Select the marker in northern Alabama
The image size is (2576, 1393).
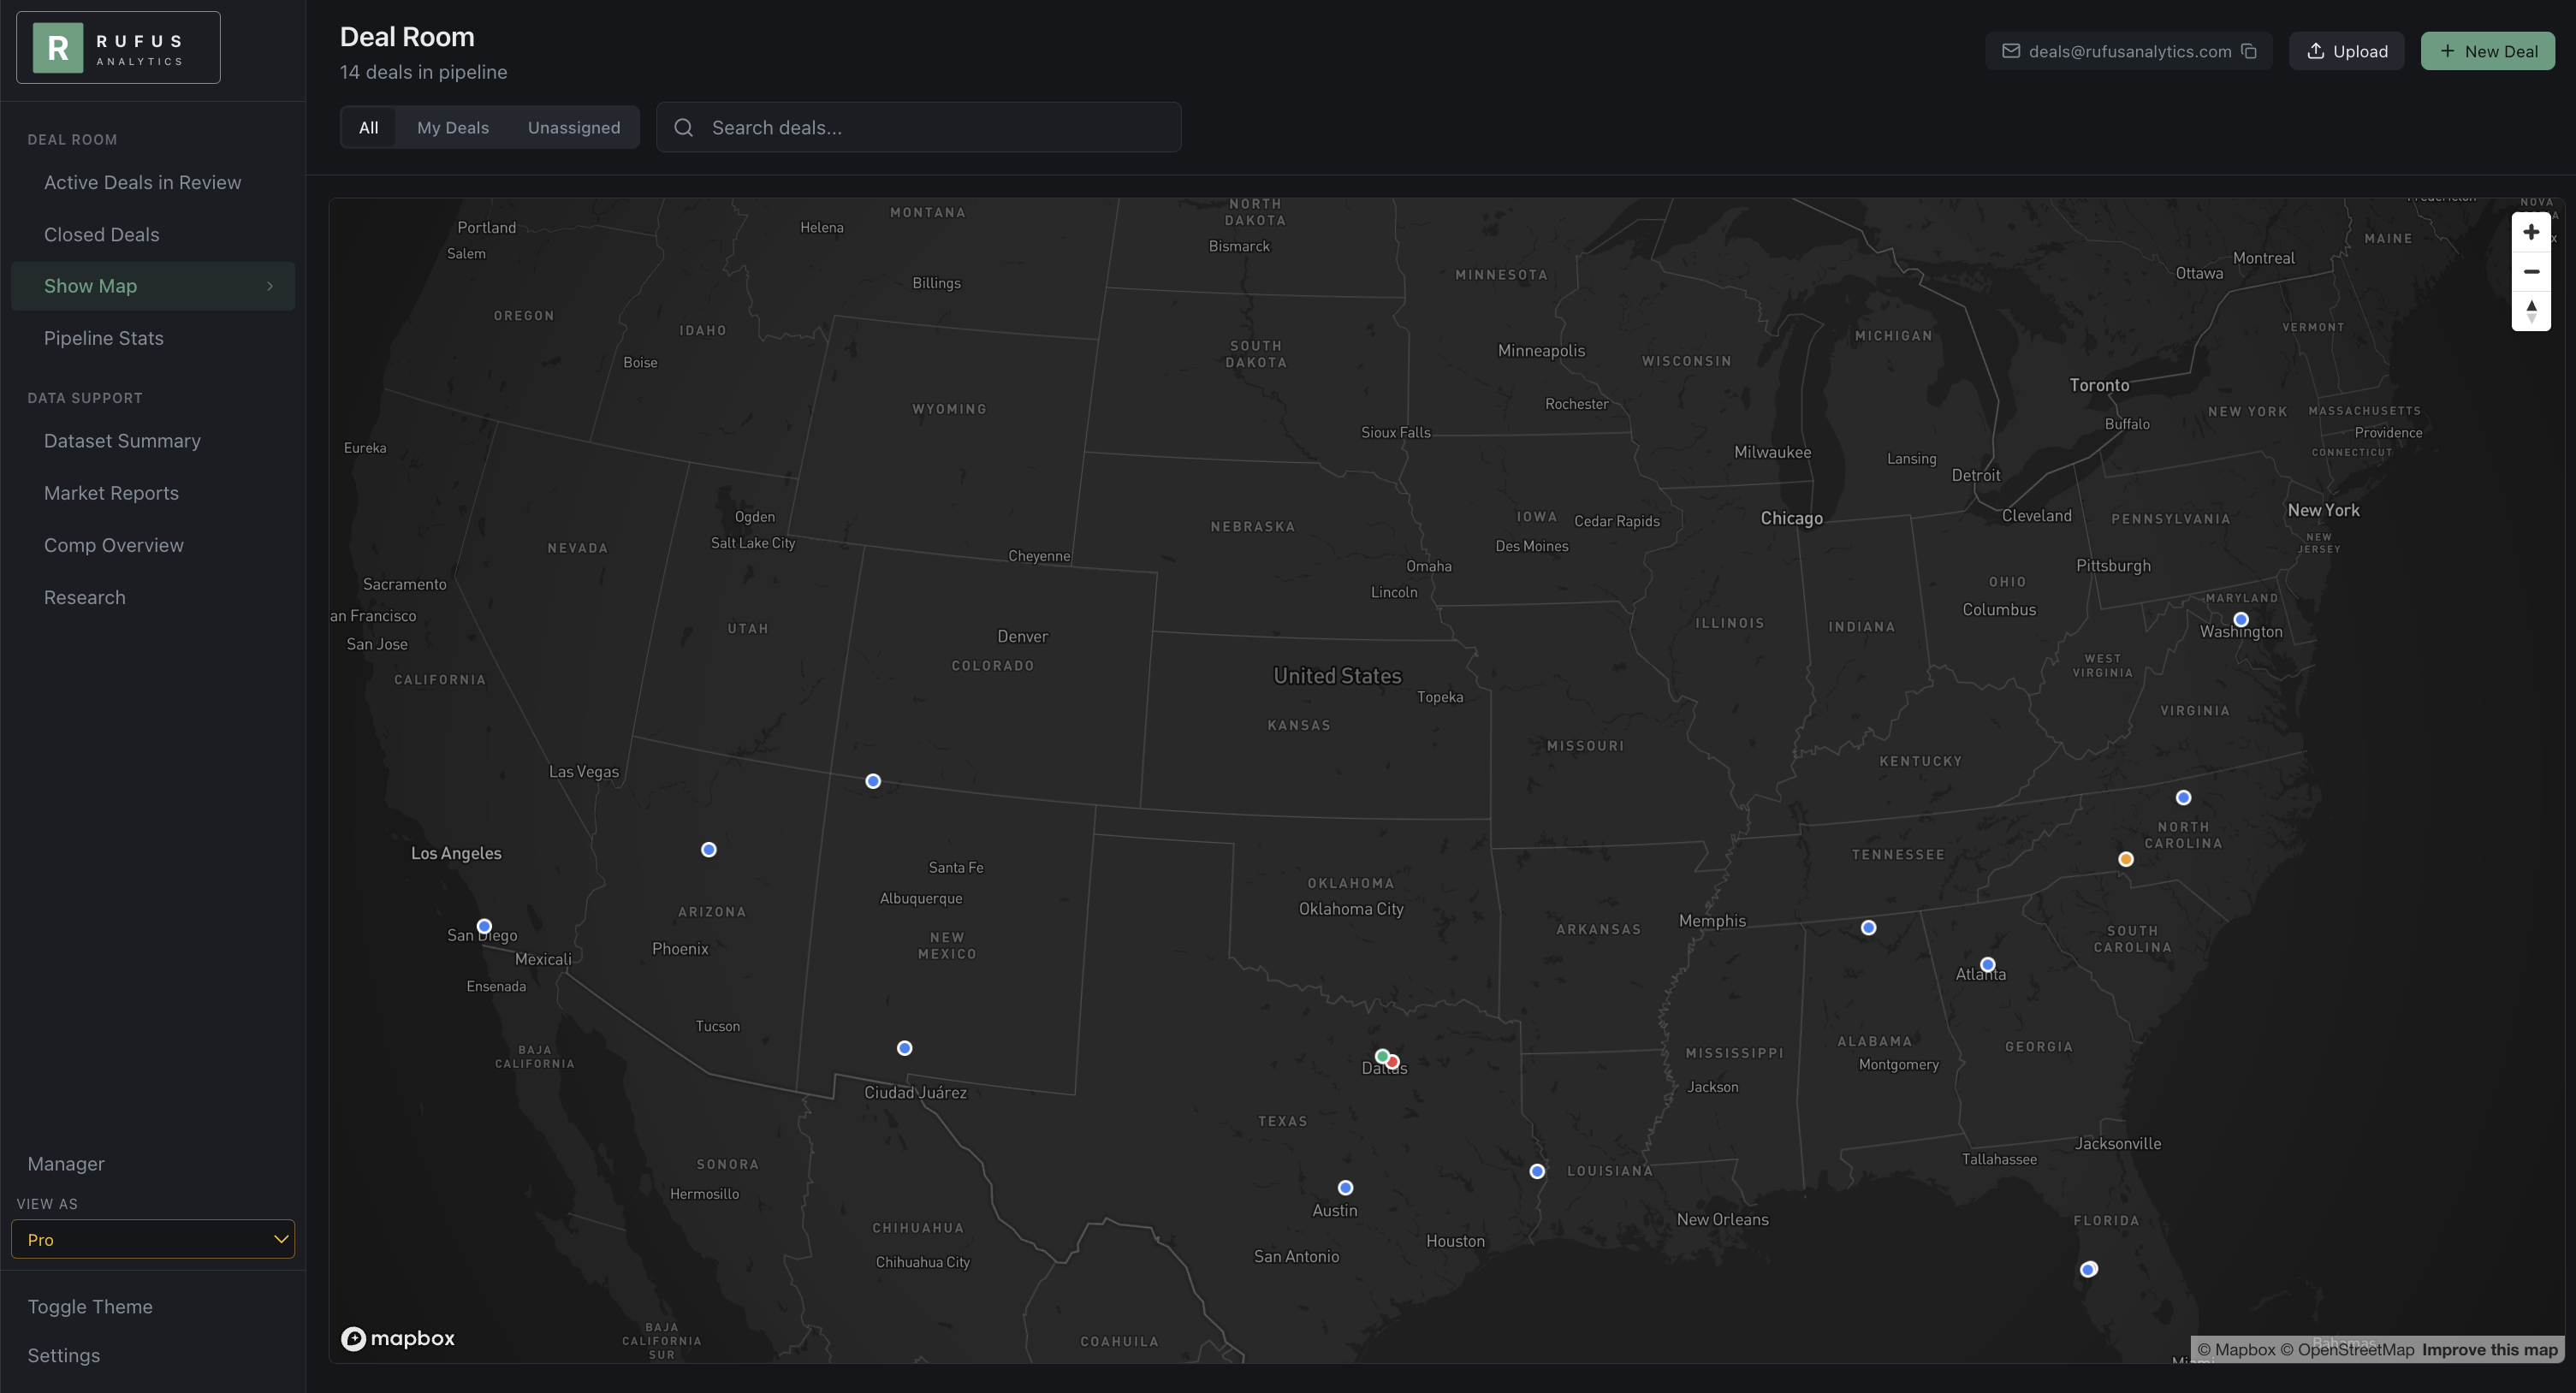(x=1869, y=928)
